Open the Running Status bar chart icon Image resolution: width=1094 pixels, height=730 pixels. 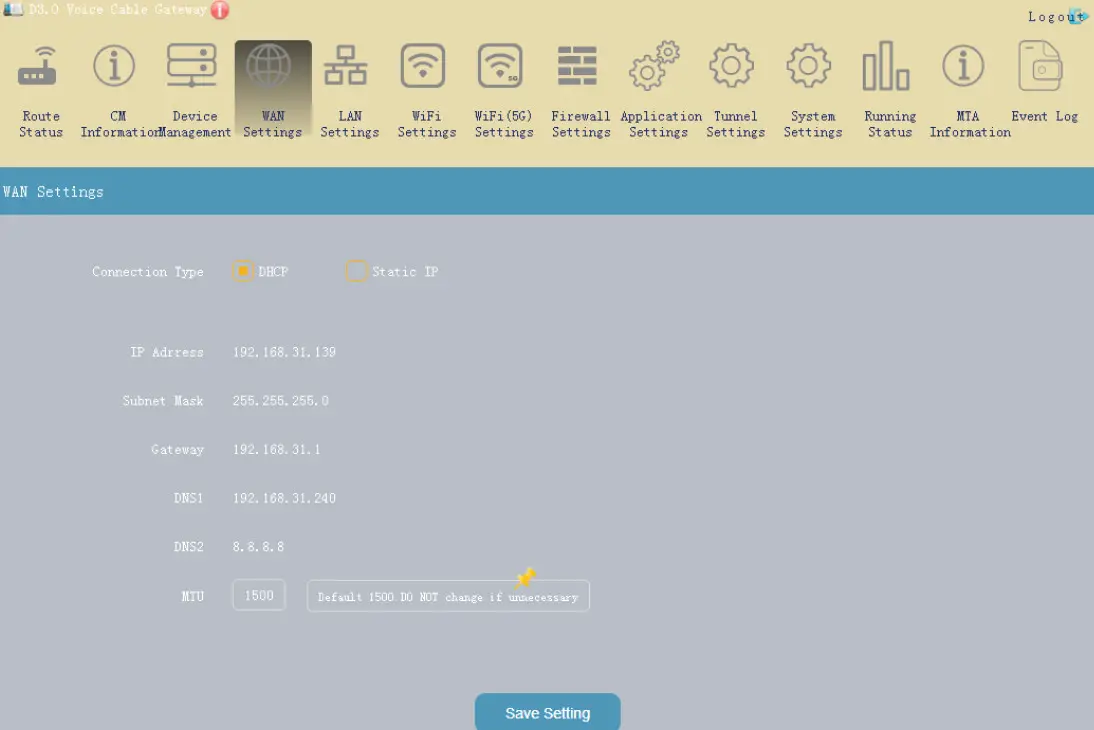pos(886,66)
